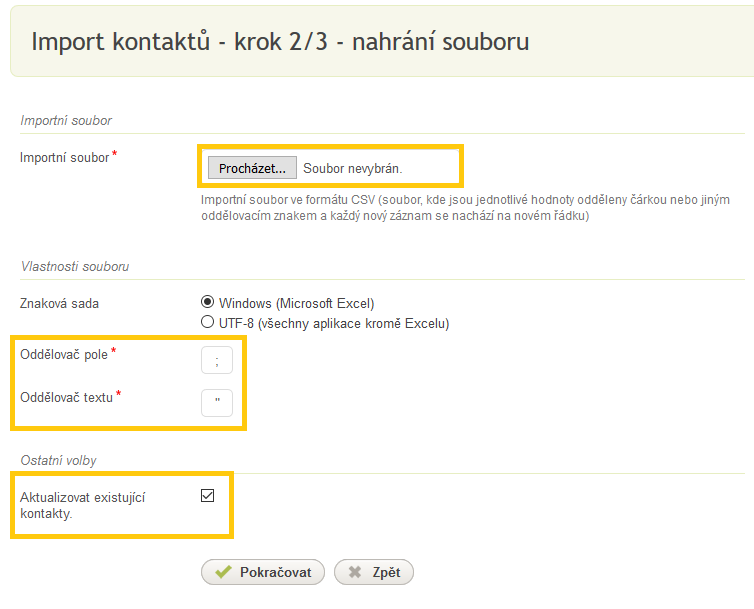Click the 'UTF-8 (všechny aplikace kromě Excelu)' text

point(334,323)
